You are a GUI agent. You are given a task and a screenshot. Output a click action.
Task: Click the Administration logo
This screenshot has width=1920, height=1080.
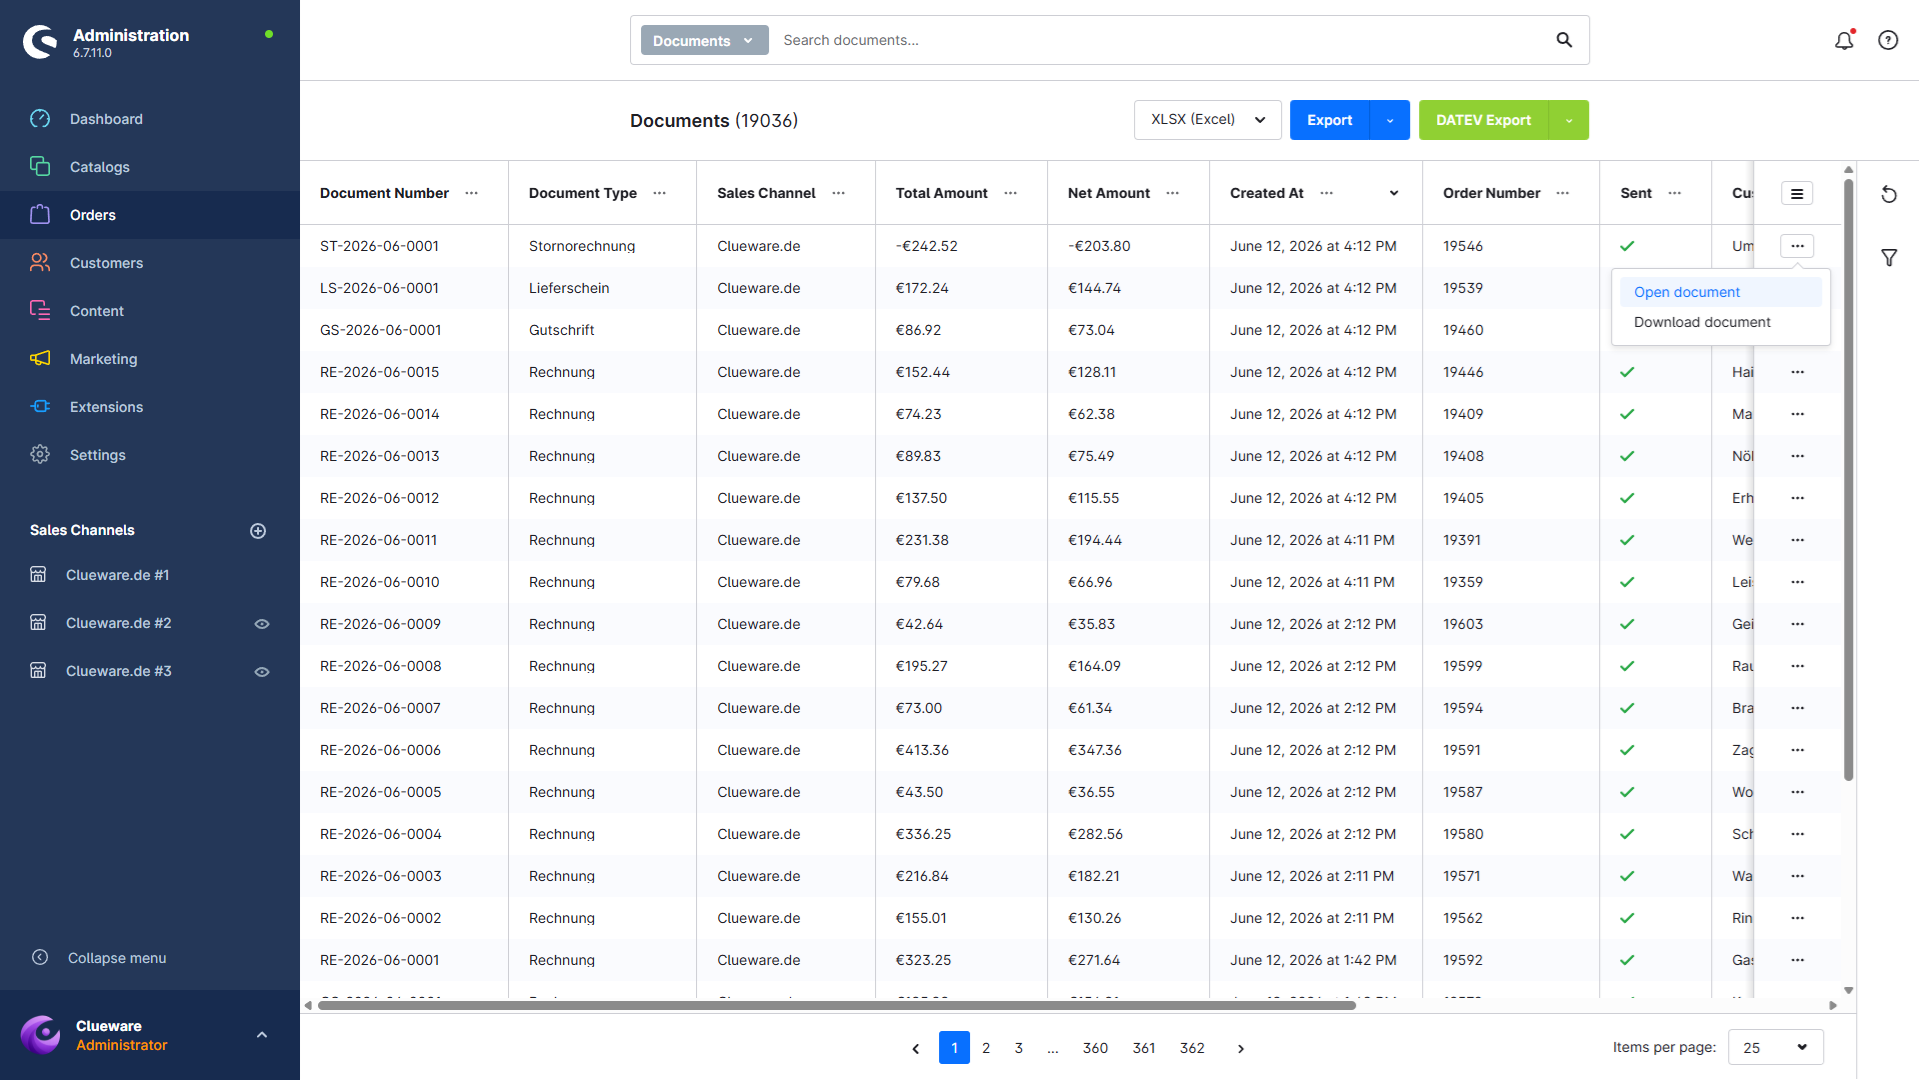(x=40, y=42)
